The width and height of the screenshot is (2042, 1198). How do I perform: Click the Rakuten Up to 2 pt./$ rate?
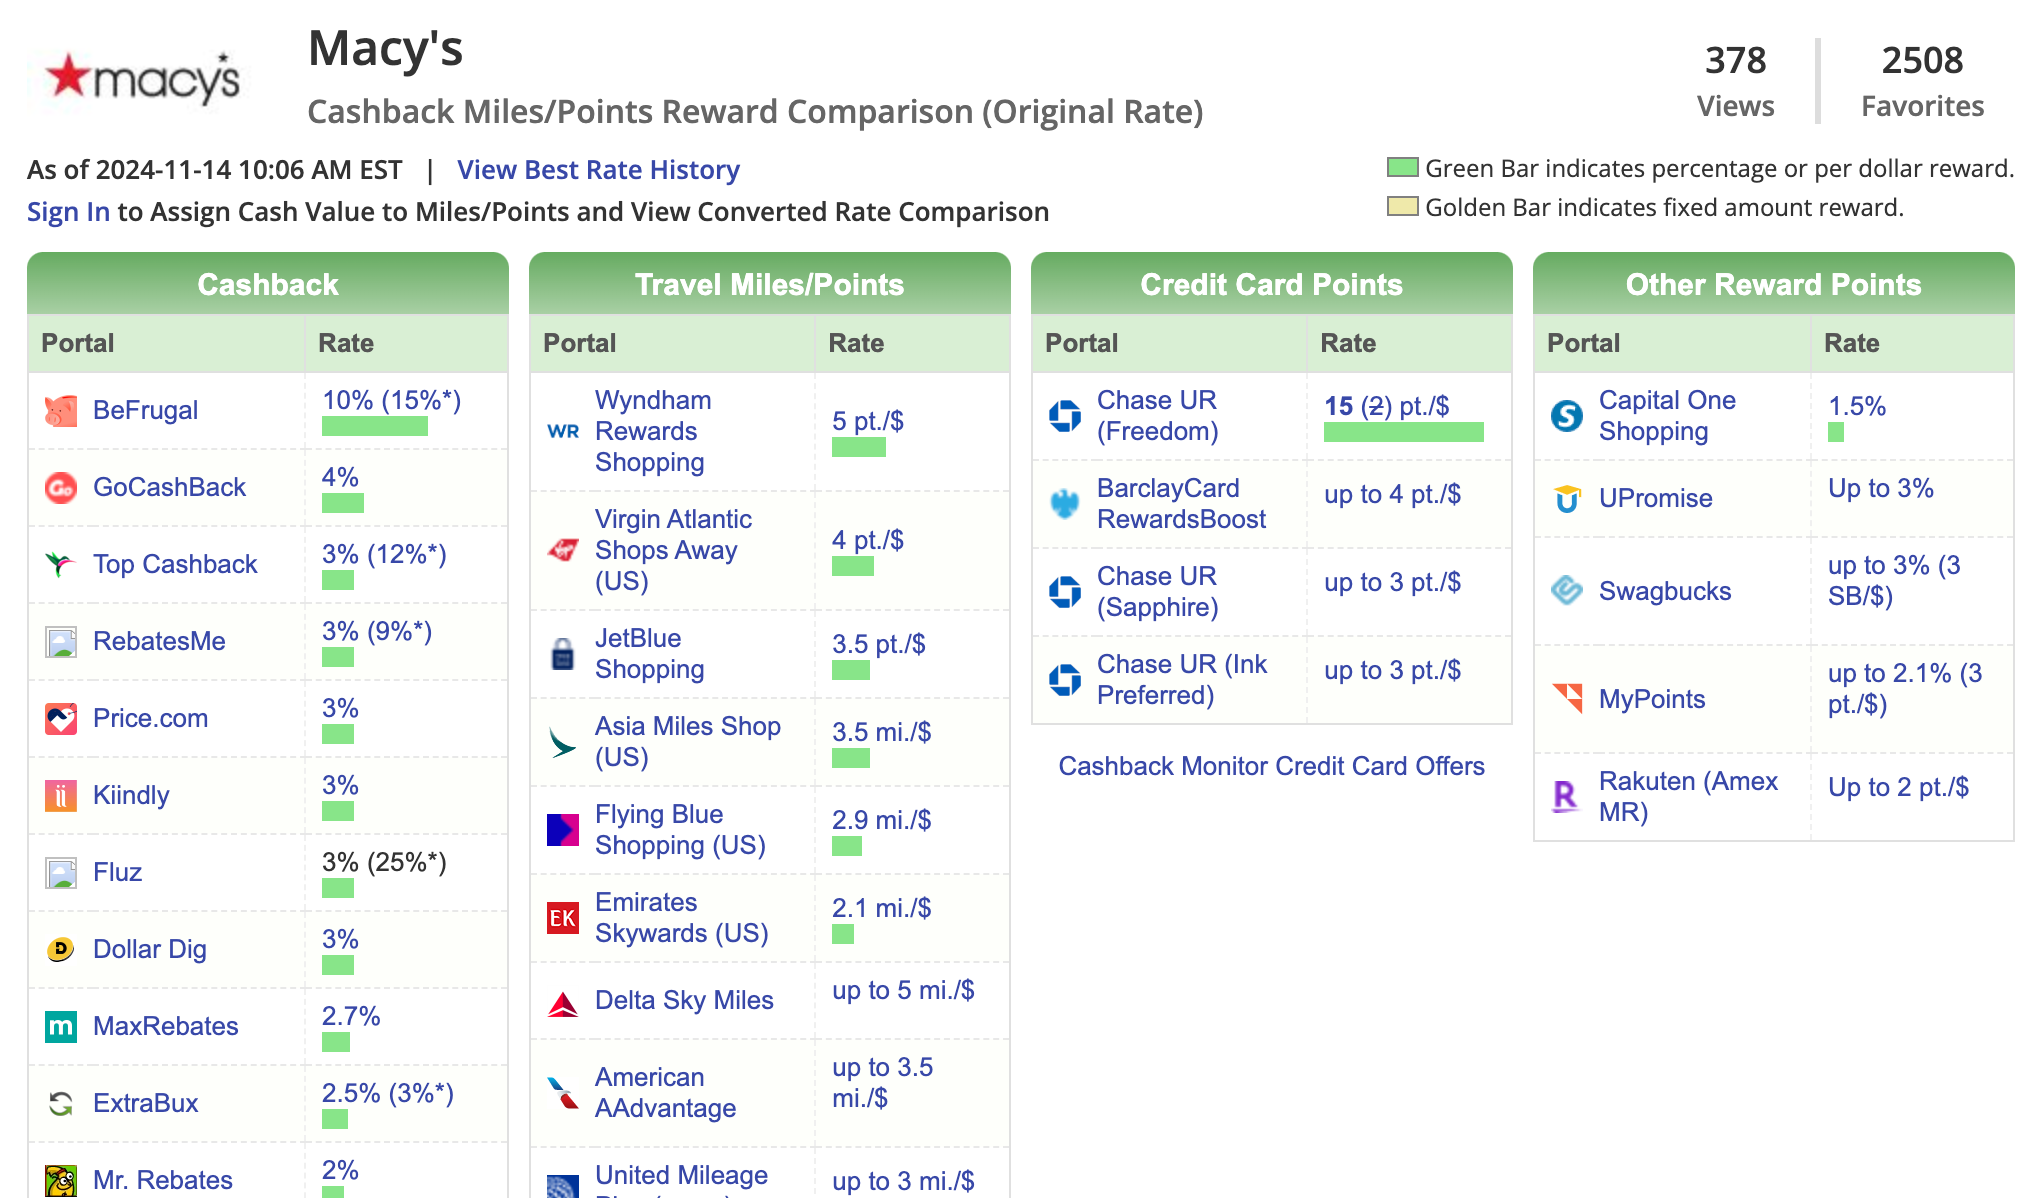[1898, 788]
